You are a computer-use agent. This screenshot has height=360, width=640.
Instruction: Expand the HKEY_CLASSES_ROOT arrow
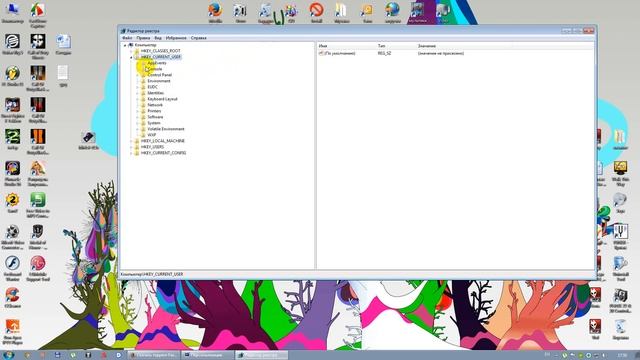click(x=131, y=51)
